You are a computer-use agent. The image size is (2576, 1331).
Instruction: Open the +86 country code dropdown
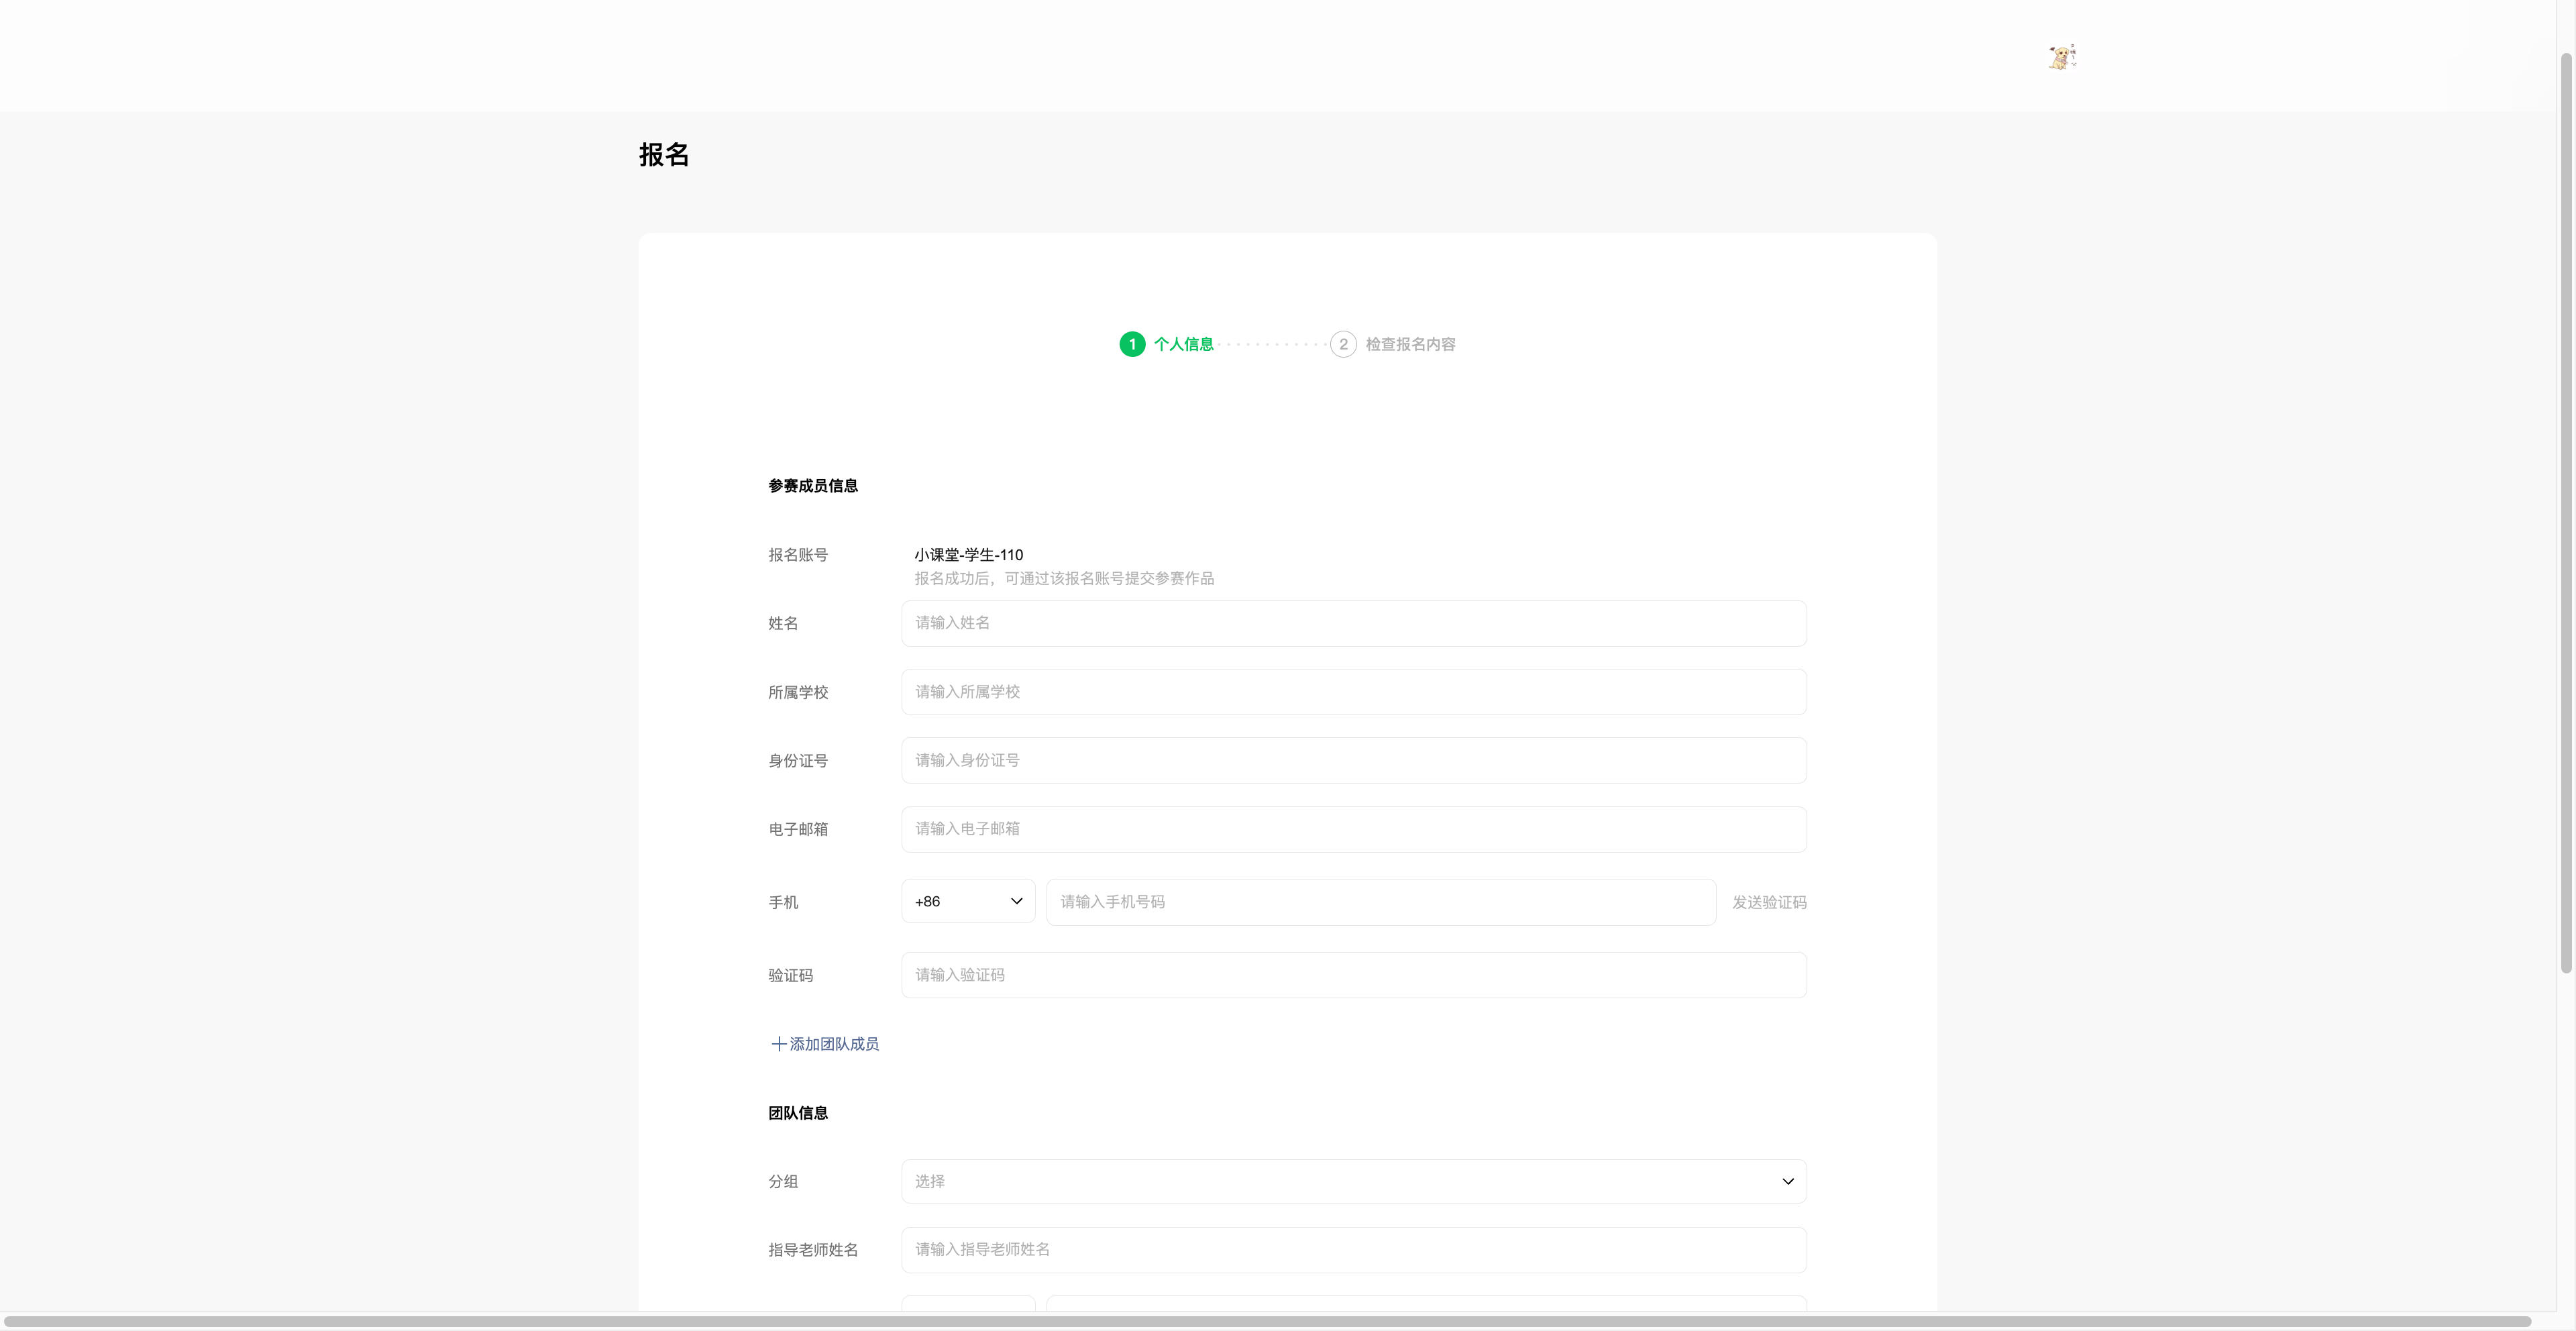click(967, 901)
